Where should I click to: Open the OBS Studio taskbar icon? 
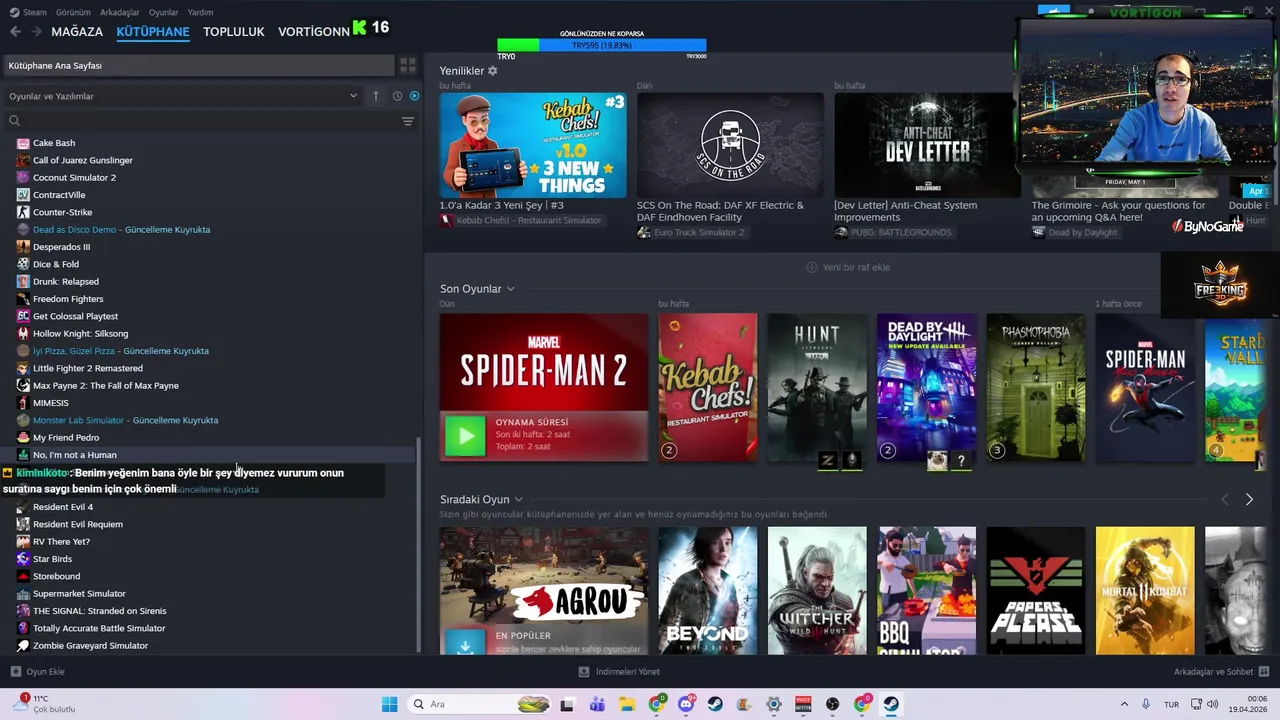pos(833,704)
